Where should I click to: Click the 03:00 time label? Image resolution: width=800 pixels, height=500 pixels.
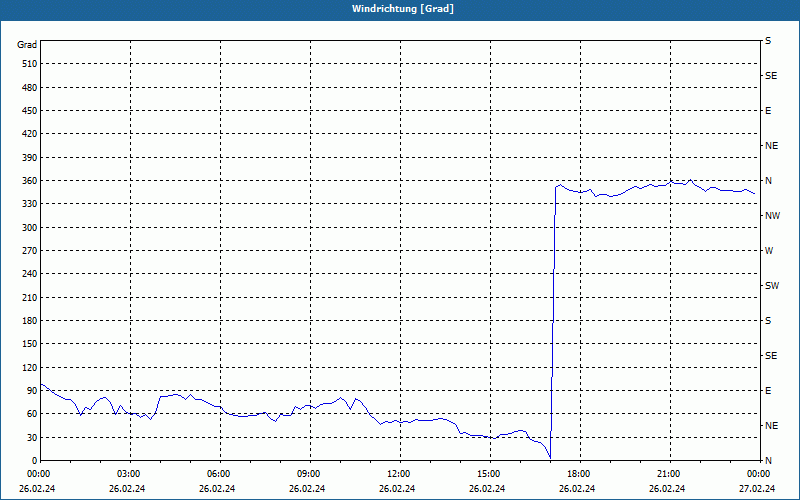pos(130,474)
